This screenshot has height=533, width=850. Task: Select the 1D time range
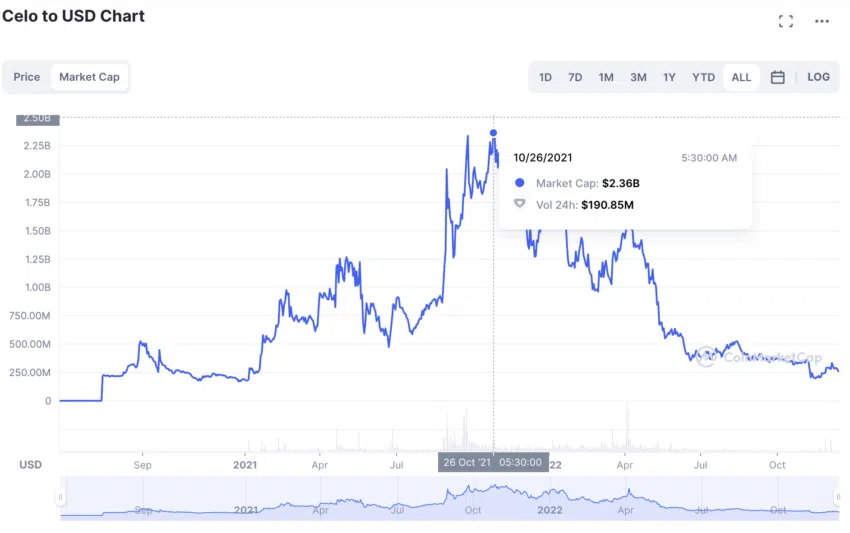tap(545, 78)
